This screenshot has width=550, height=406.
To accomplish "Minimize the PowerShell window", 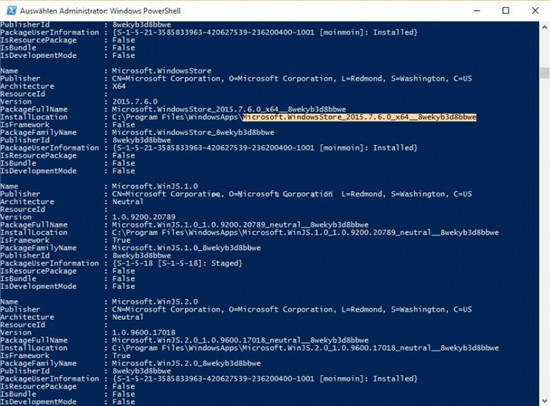I will 477,11.
